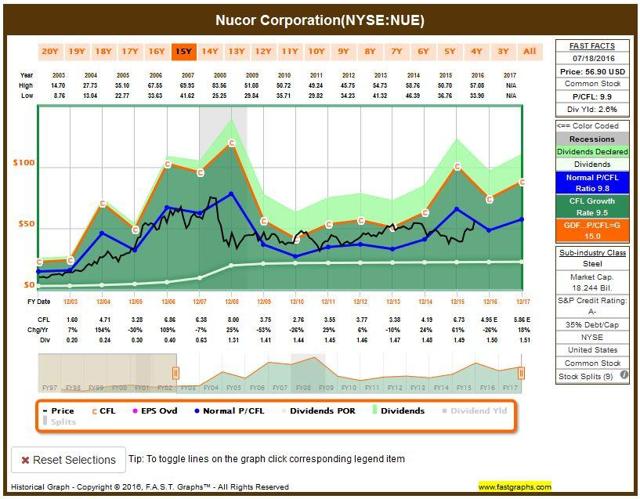Click the CFL Growth Rate 9.5 box

pyautogui.click(x=592, y=206)
